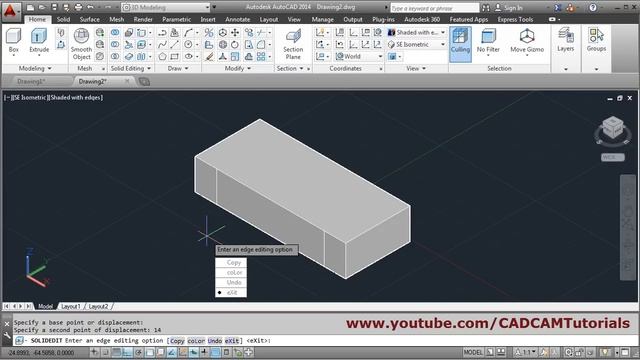Select the Rectangle tool in Draw panel

click(x=175, y=56)
